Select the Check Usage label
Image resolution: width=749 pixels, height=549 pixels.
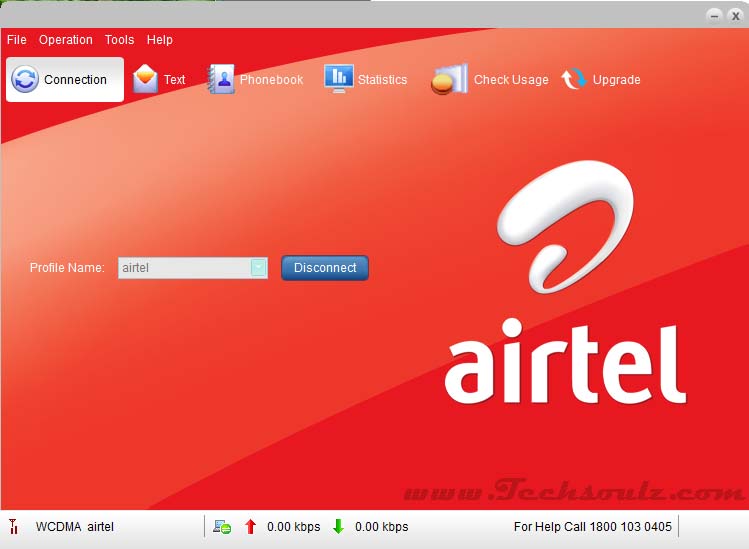point(511,79)
